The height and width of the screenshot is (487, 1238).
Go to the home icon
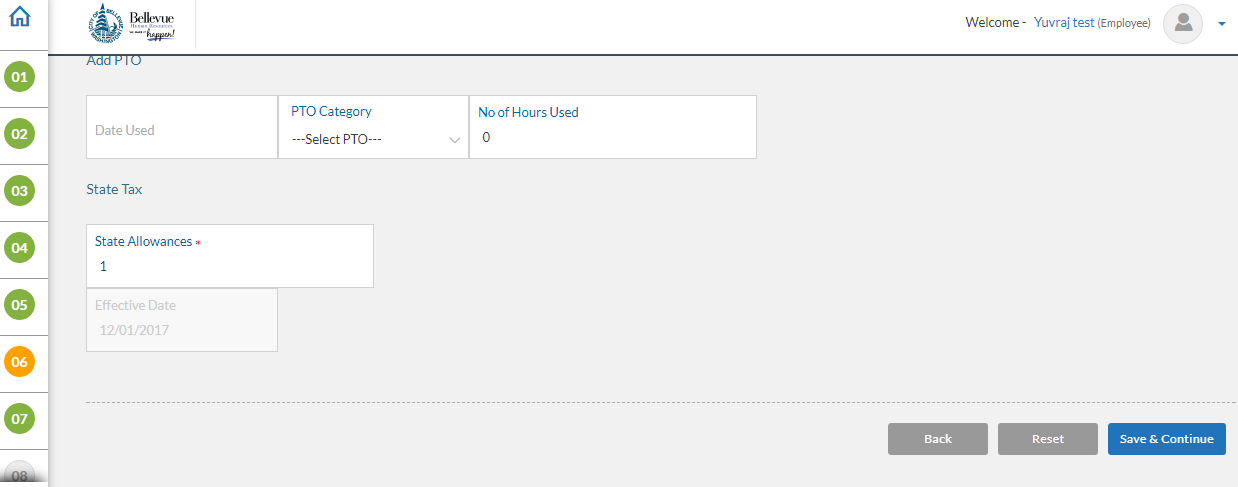(x=19, y=16)
